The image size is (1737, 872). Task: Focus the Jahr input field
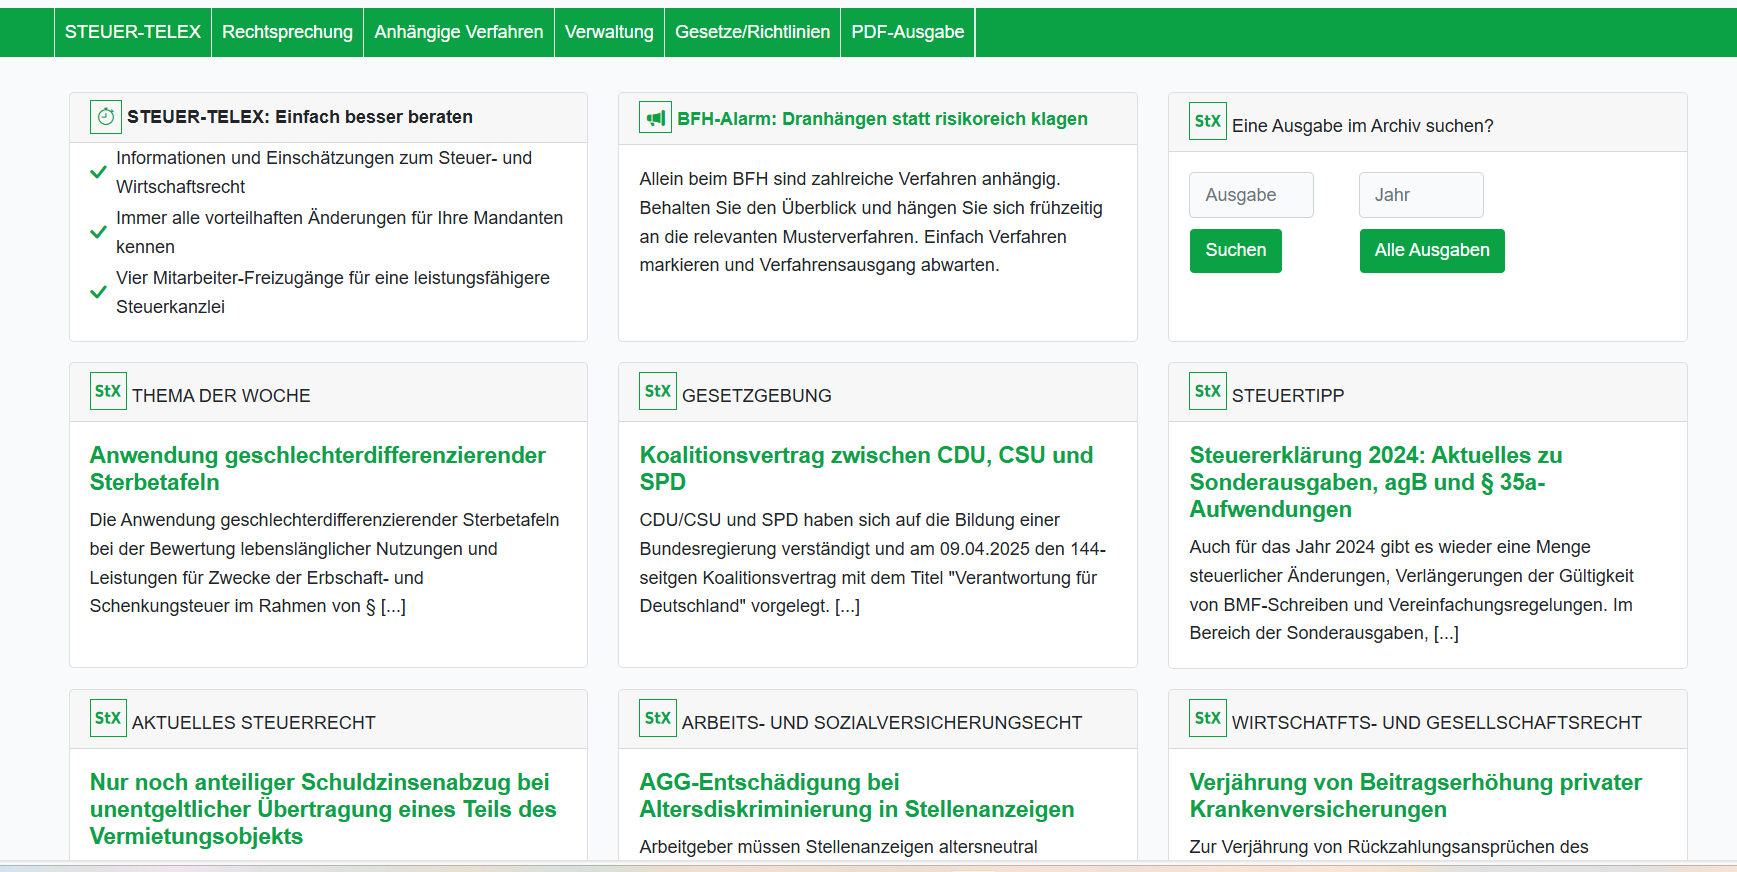[x=1421, y=195]
